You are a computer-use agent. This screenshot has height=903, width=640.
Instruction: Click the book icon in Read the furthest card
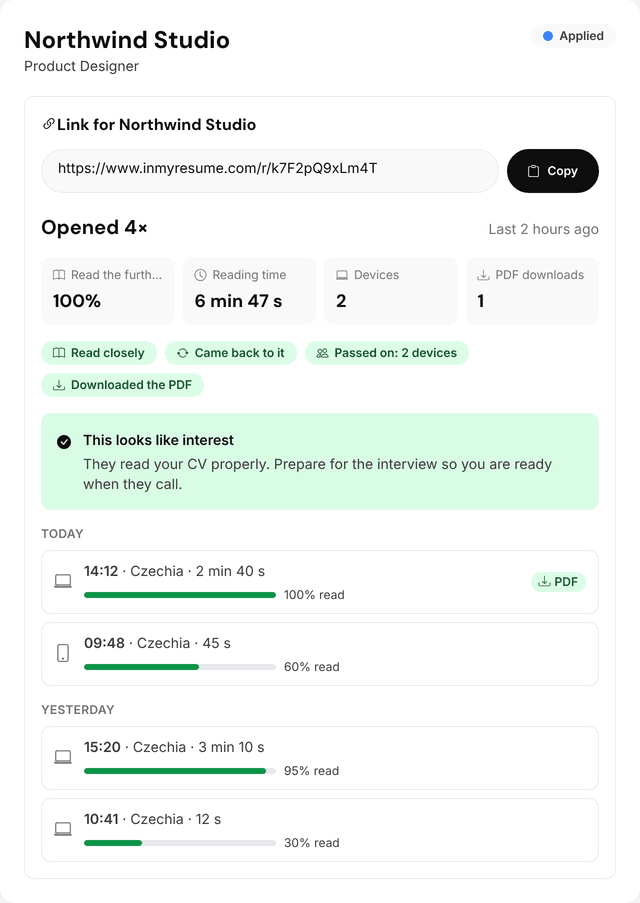59,275
